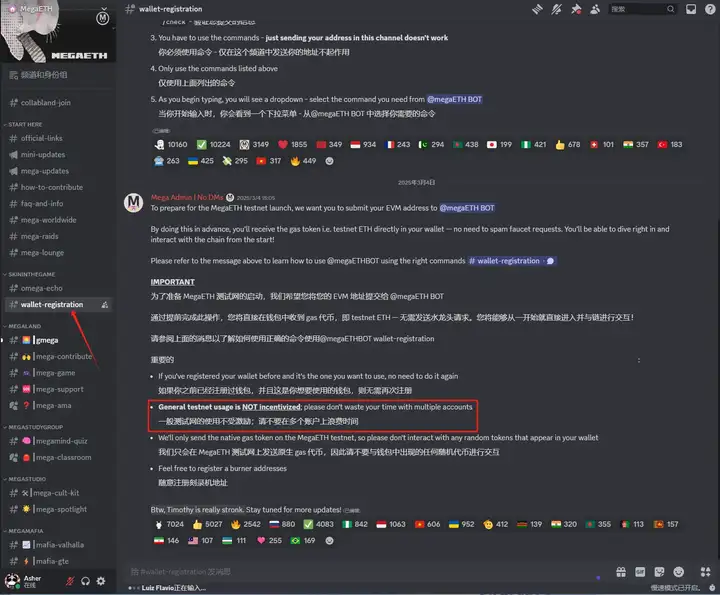Toggle microphone mute button

(x=70, y=581)
